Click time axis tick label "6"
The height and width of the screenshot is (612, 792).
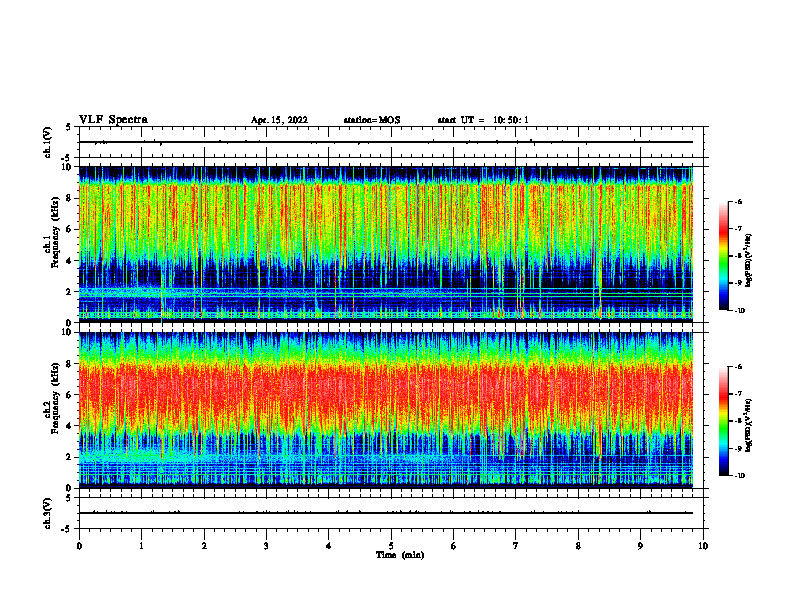coord(454,546)
